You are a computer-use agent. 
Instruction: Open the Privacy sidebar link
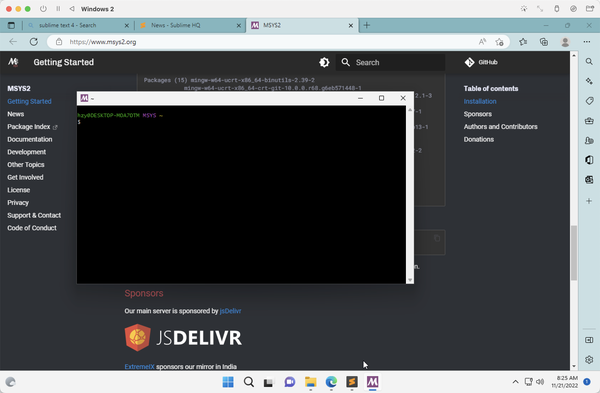tap(18, 202)
